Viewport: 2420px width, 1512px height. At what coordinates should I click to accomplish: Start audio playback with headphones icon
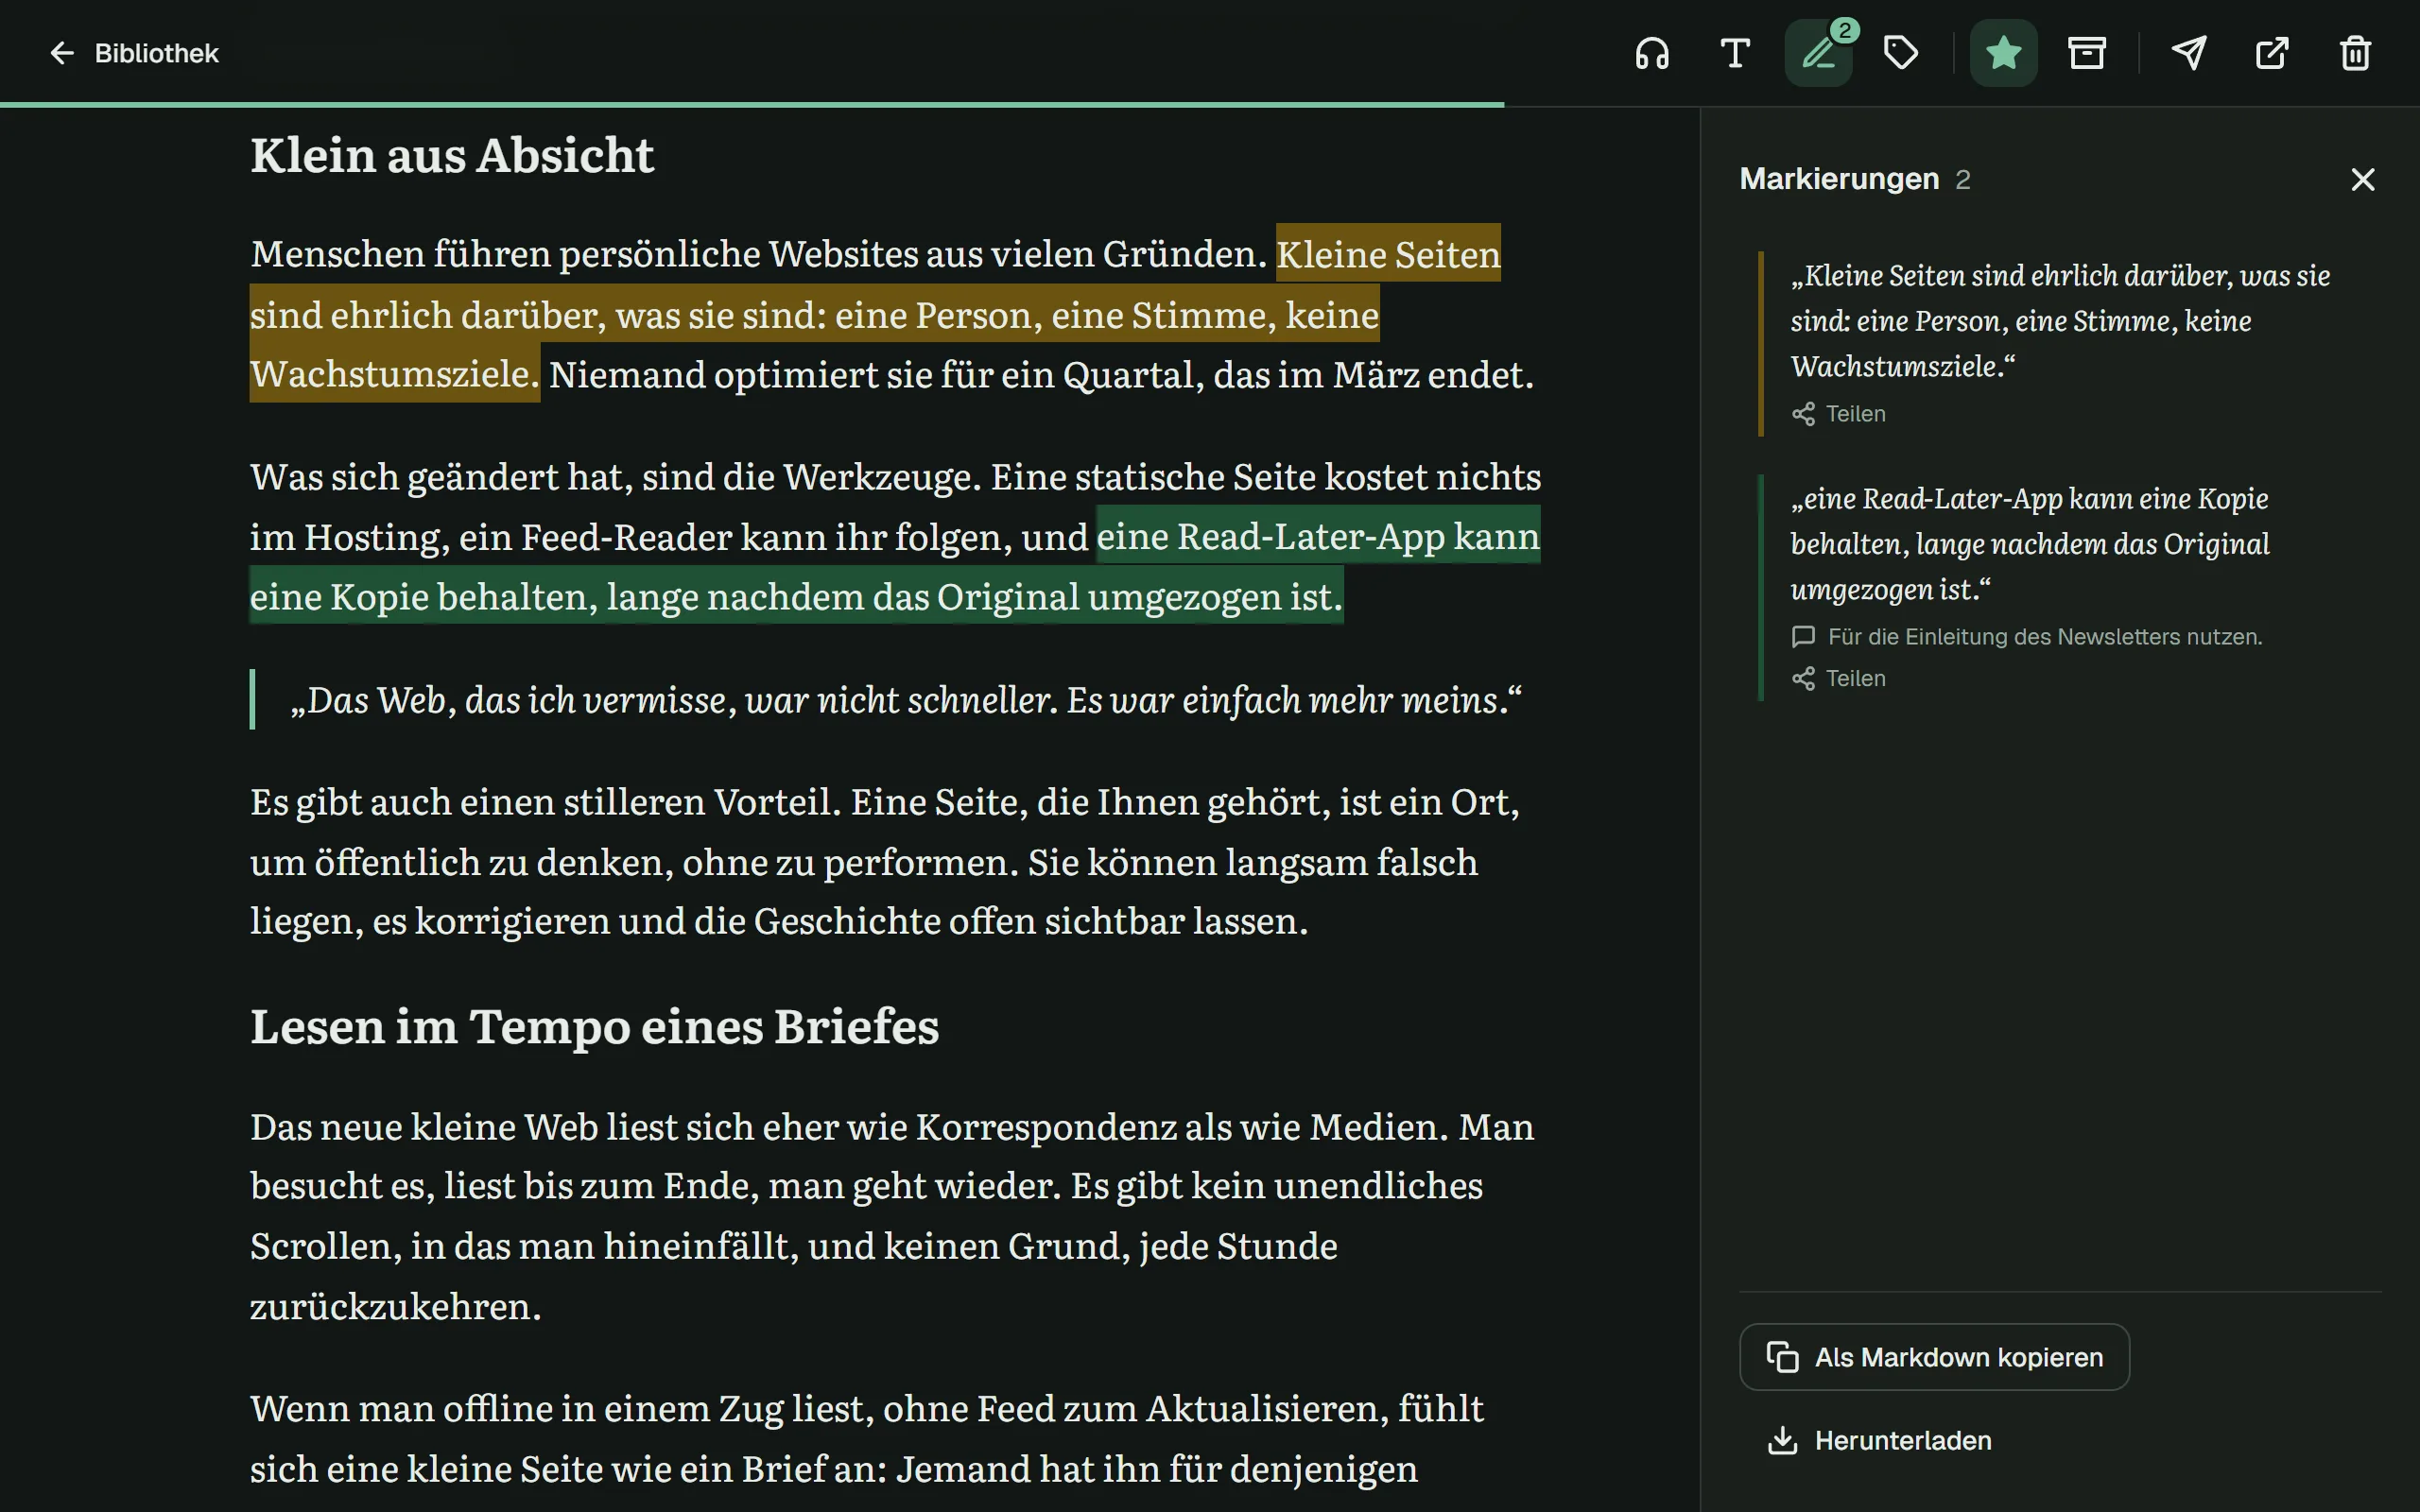pos(1652,53)
